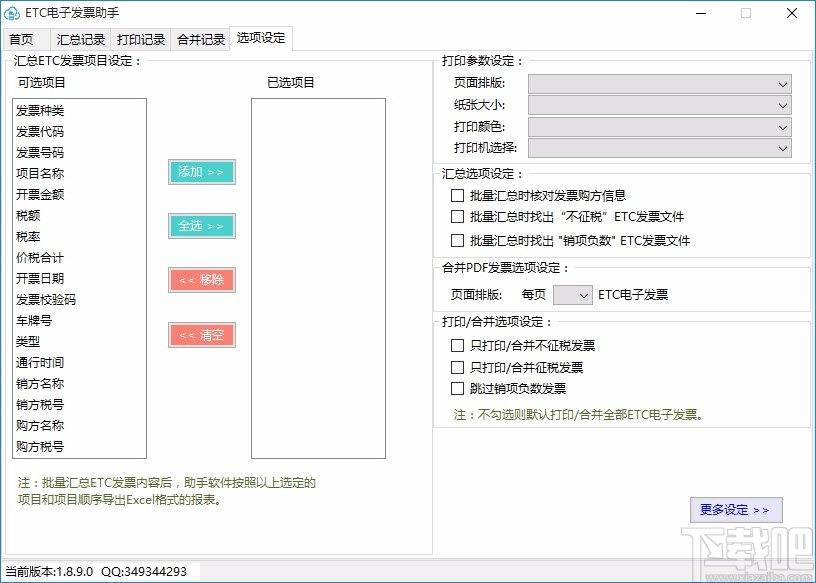Enable 批量汇总时核对发票购方信息
Image resolution: width=816 pixels, height=583 pixels.
pos(457,195)
